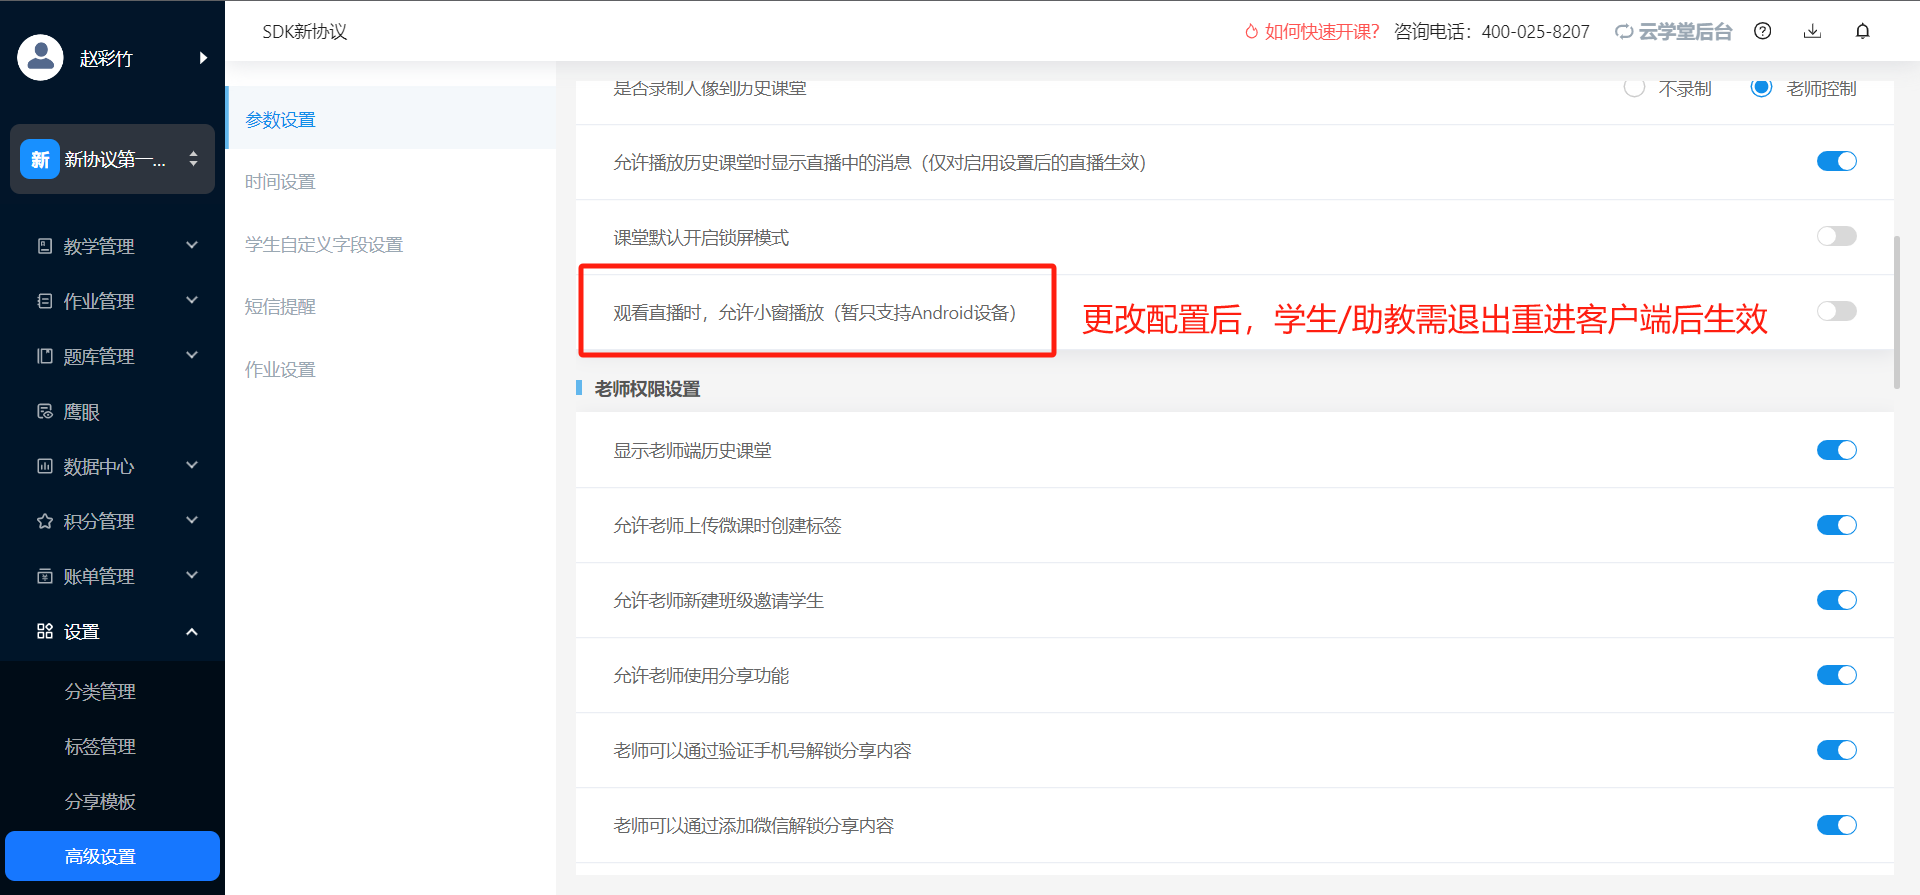Click the 鹰眼 sidebar icon

(x=45, y=411)
